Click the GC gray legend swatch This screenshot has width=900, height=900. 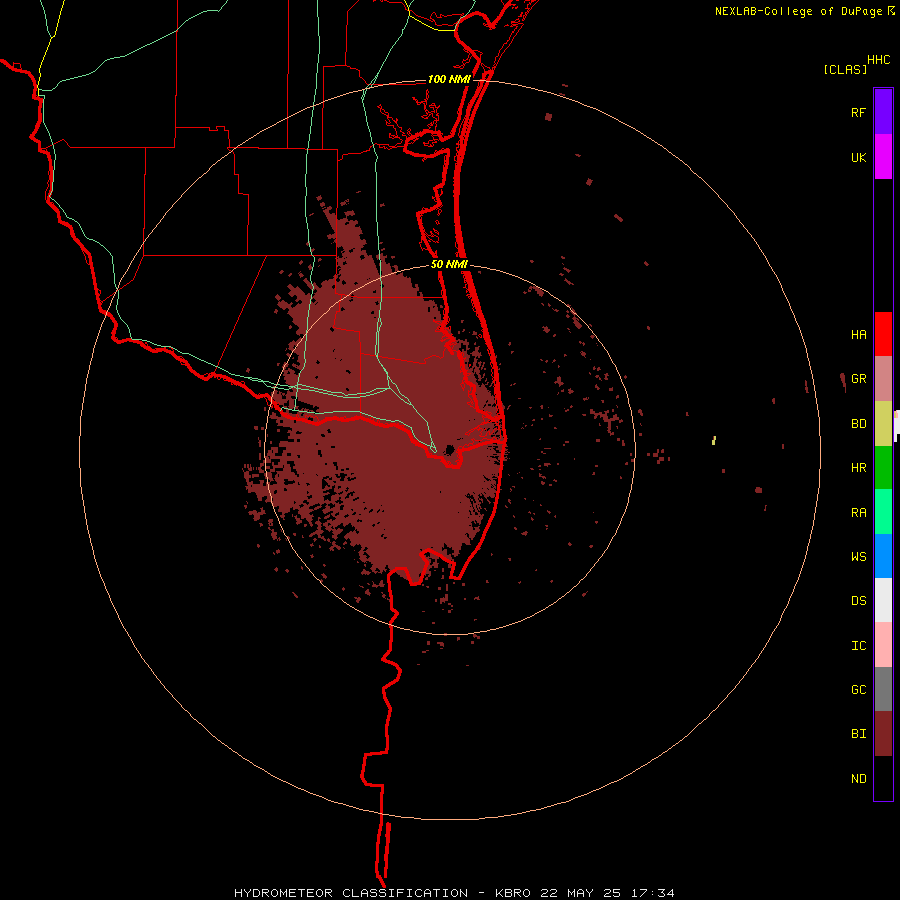pyautogui.click(x=883, y=689)
